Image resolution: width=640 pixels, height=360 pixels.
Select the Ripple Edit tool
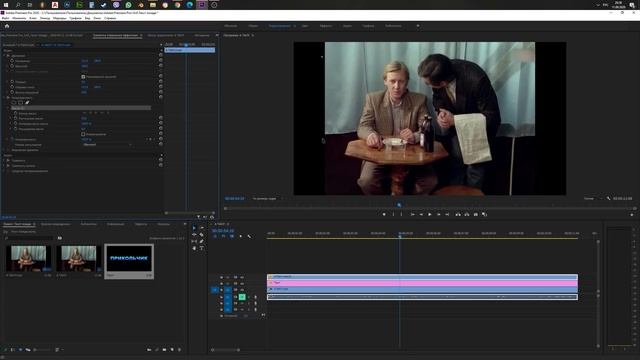point(194,235)
